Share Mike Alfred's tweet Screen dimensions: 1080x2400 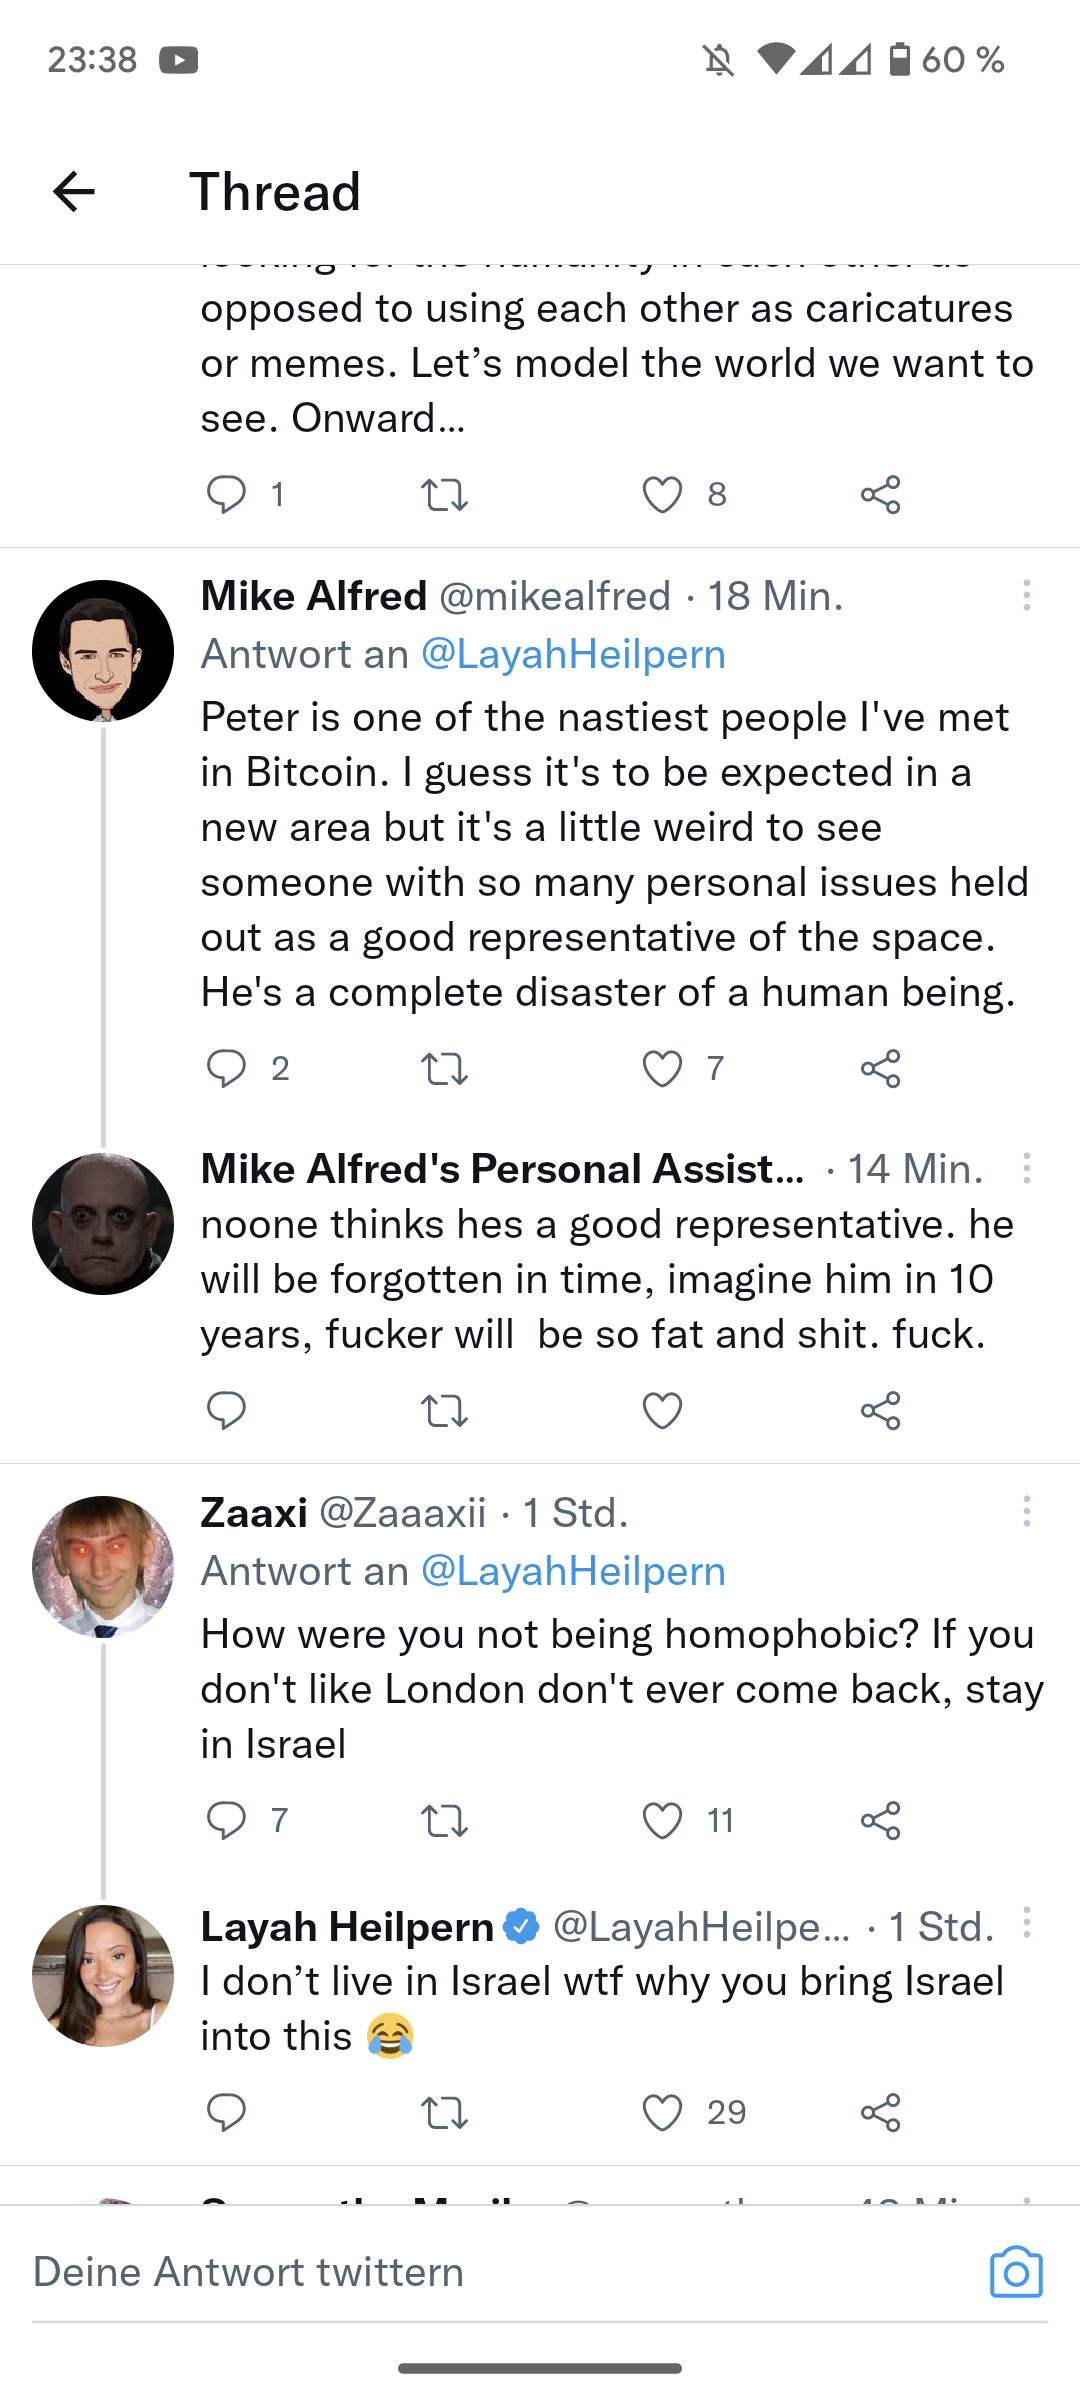880,1068
